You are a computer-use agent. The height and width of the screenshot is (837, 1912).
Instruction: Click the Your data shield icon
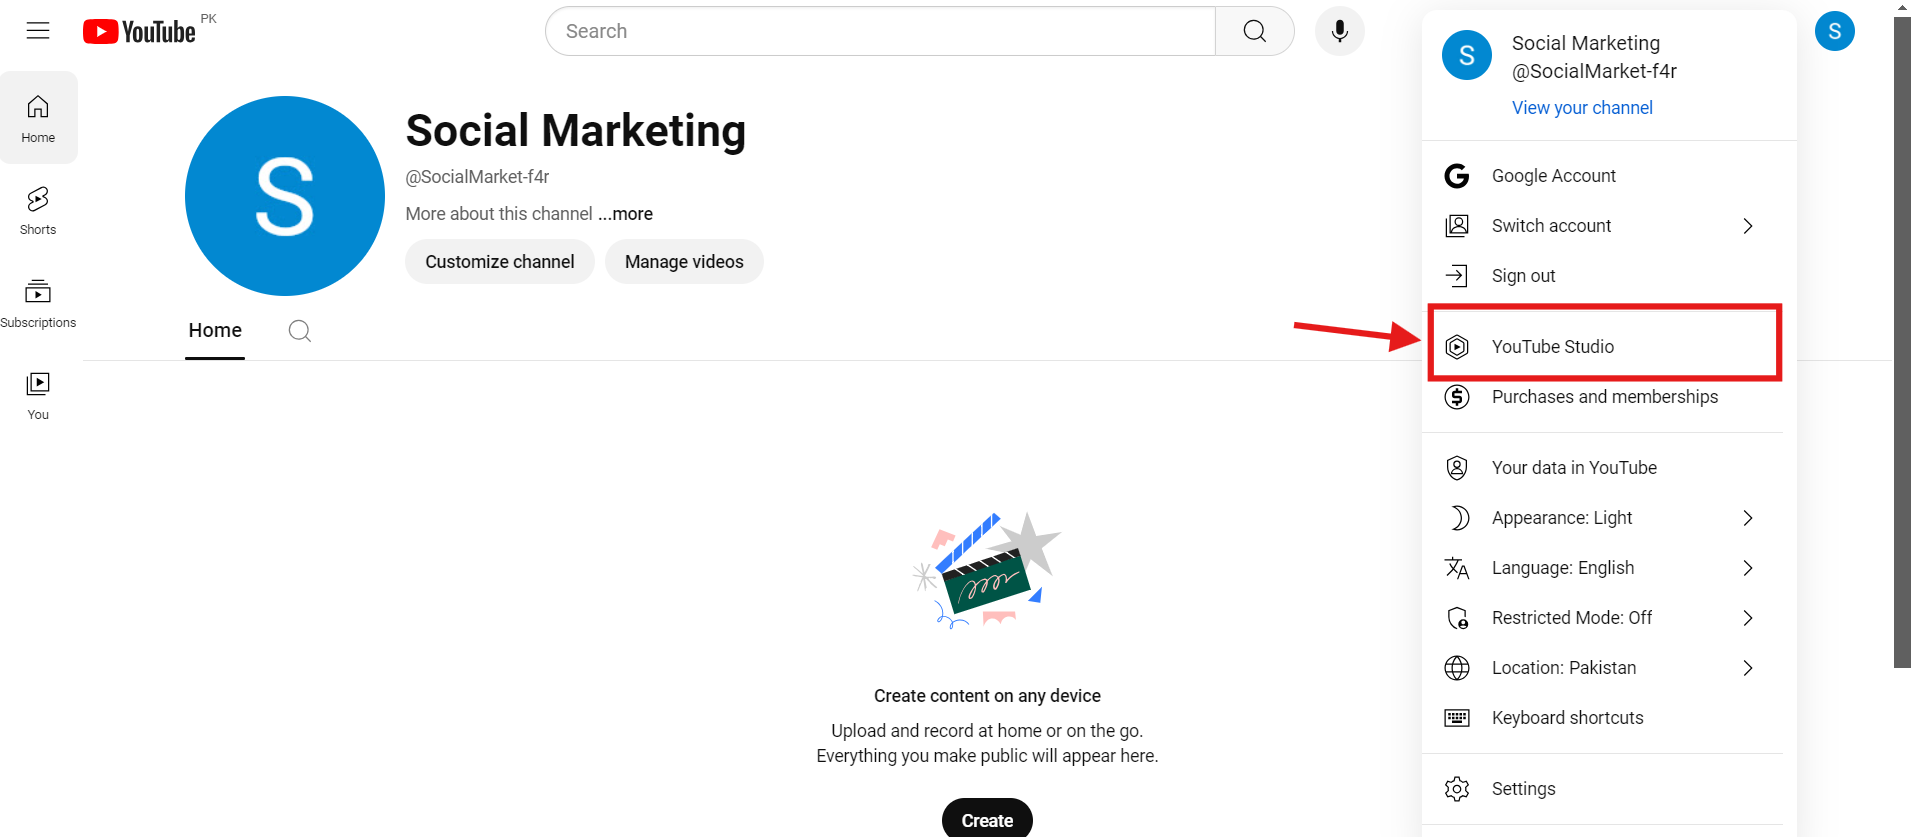coord(1457,468)
